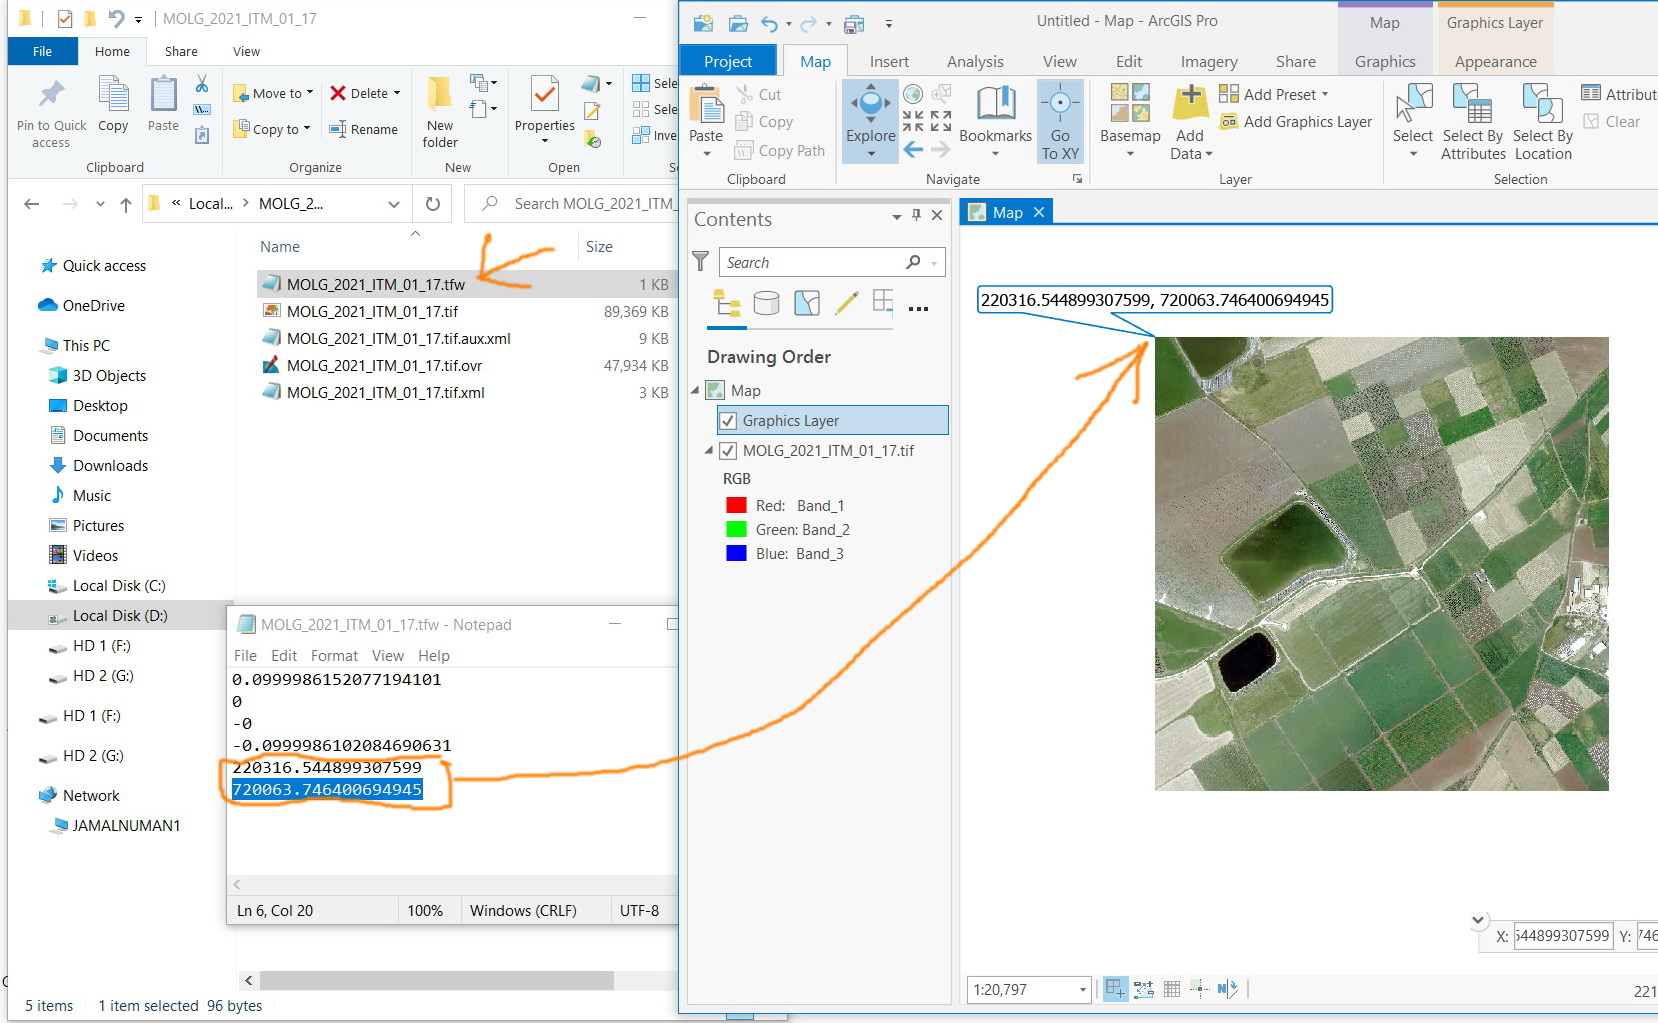This screenshot has width=1658, height=1023.
Task: Click the Fixed Zoom In icon
Action: tap(913, 121)
